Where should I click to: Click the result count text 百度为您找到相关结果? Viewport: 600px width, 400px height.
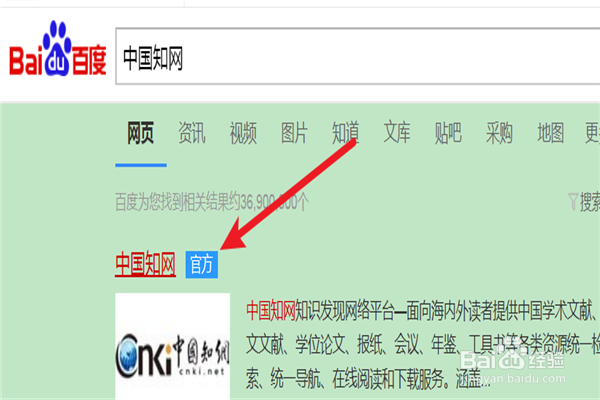[212, 202]
